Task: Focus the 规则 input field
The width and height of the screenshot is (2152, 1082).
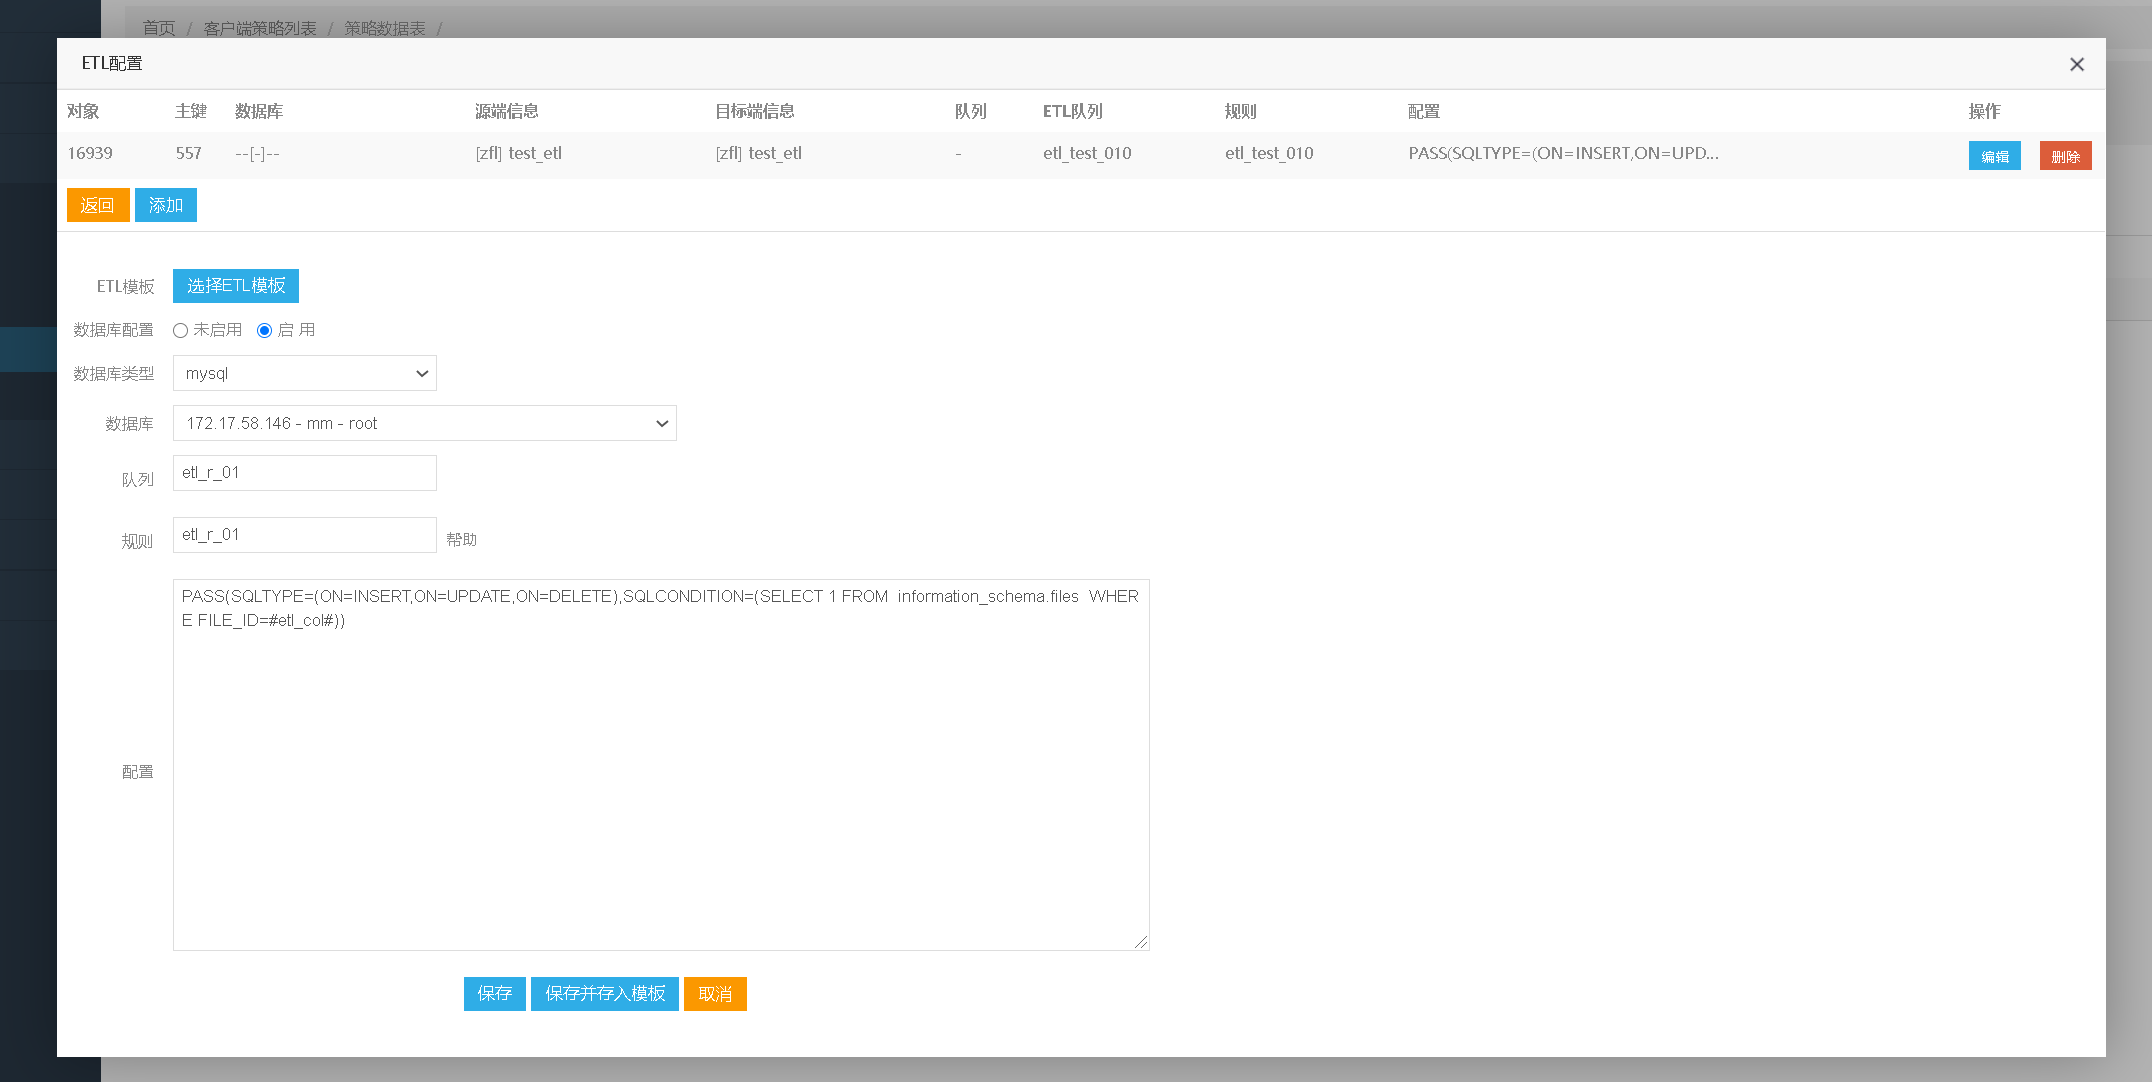Action: click(x=305, y=535)
